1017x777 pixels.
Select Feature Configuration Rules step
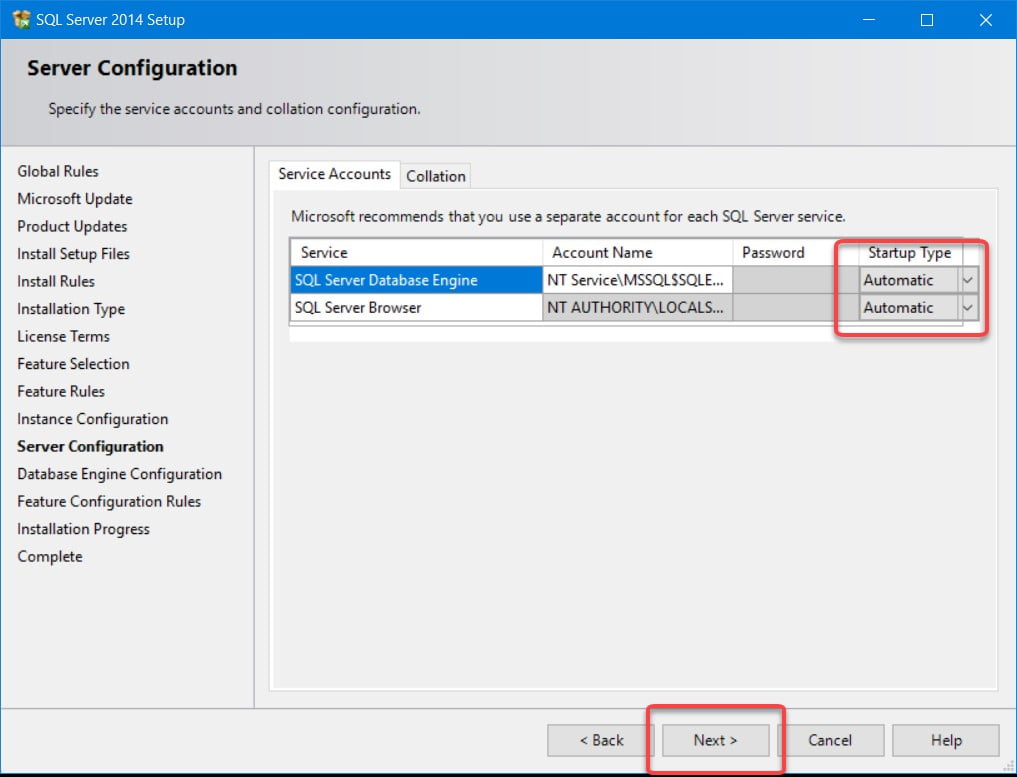tap(109, 501)
